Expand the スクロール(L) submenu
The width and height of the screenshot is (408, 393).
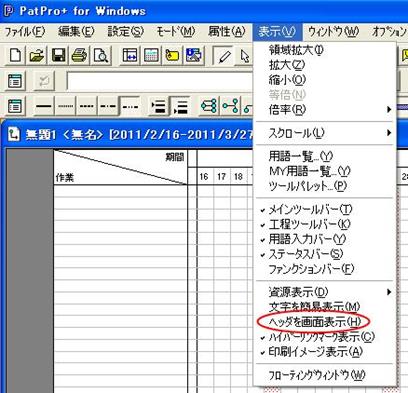click(325, 133)
